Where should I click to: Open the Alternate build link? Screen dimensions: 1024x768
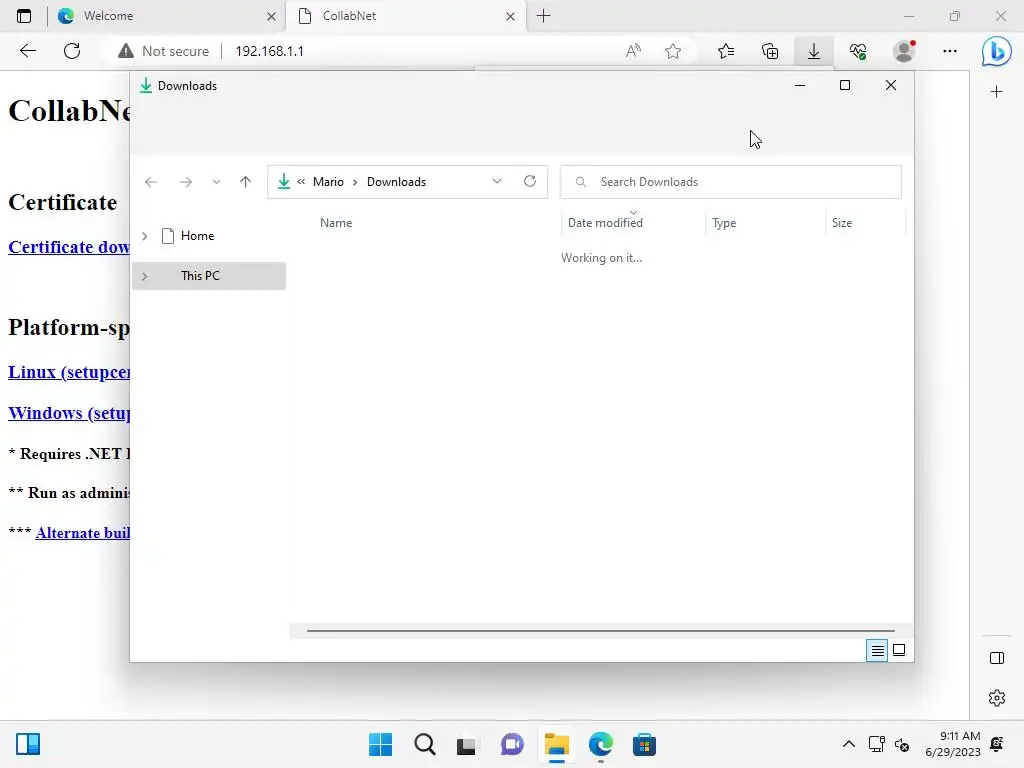coord(82,533)
